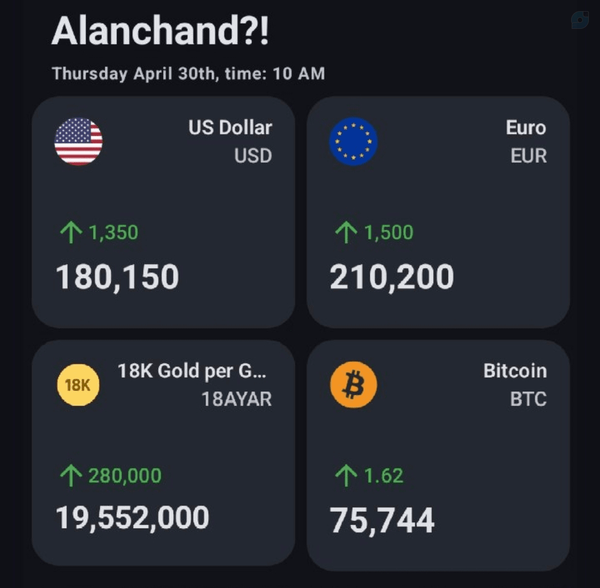Image resolution: width=600 pixels, height=588 pixels.
Task: Click the green up arrow beside 280,000
Action: click(71, 476)
